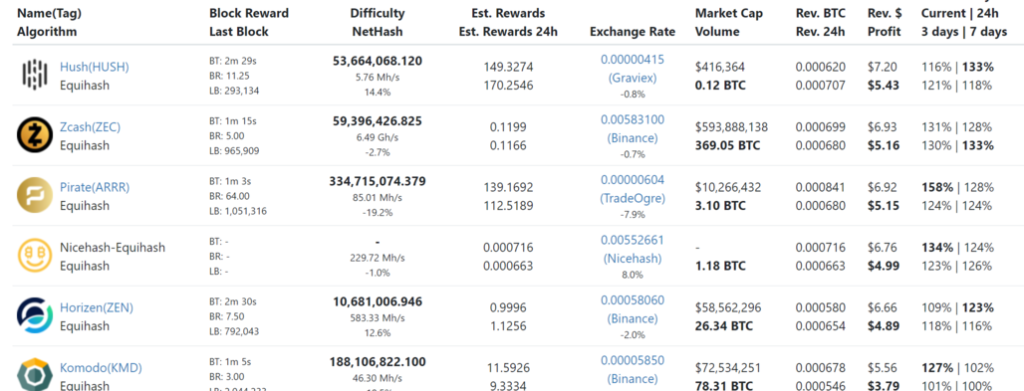This screenshot has width=1024, height=391.
Task: Open Horizen exchange rate 0.00058060 link
Action: (632, 300)
